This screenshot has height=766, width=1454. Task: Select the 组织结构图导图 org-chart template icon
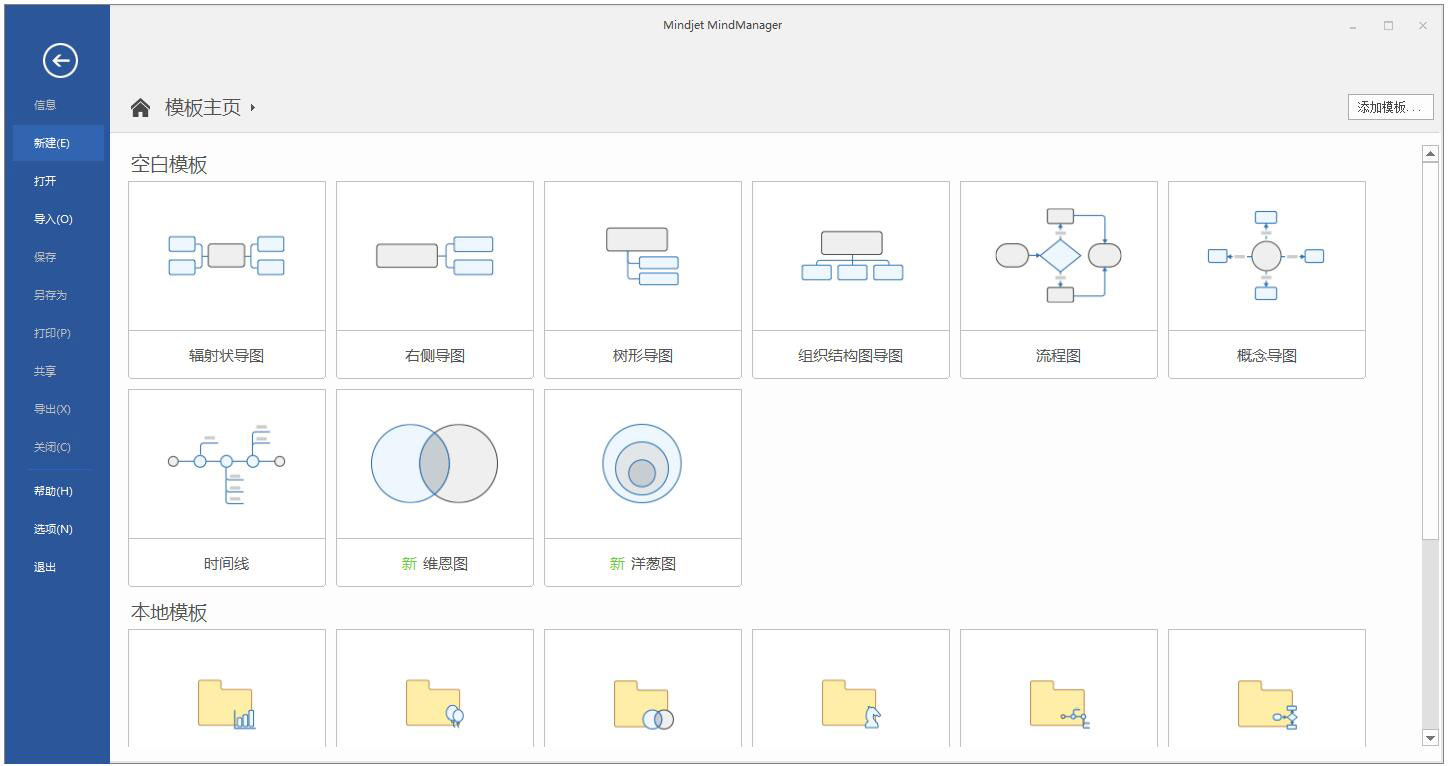(x=851, y=255)
